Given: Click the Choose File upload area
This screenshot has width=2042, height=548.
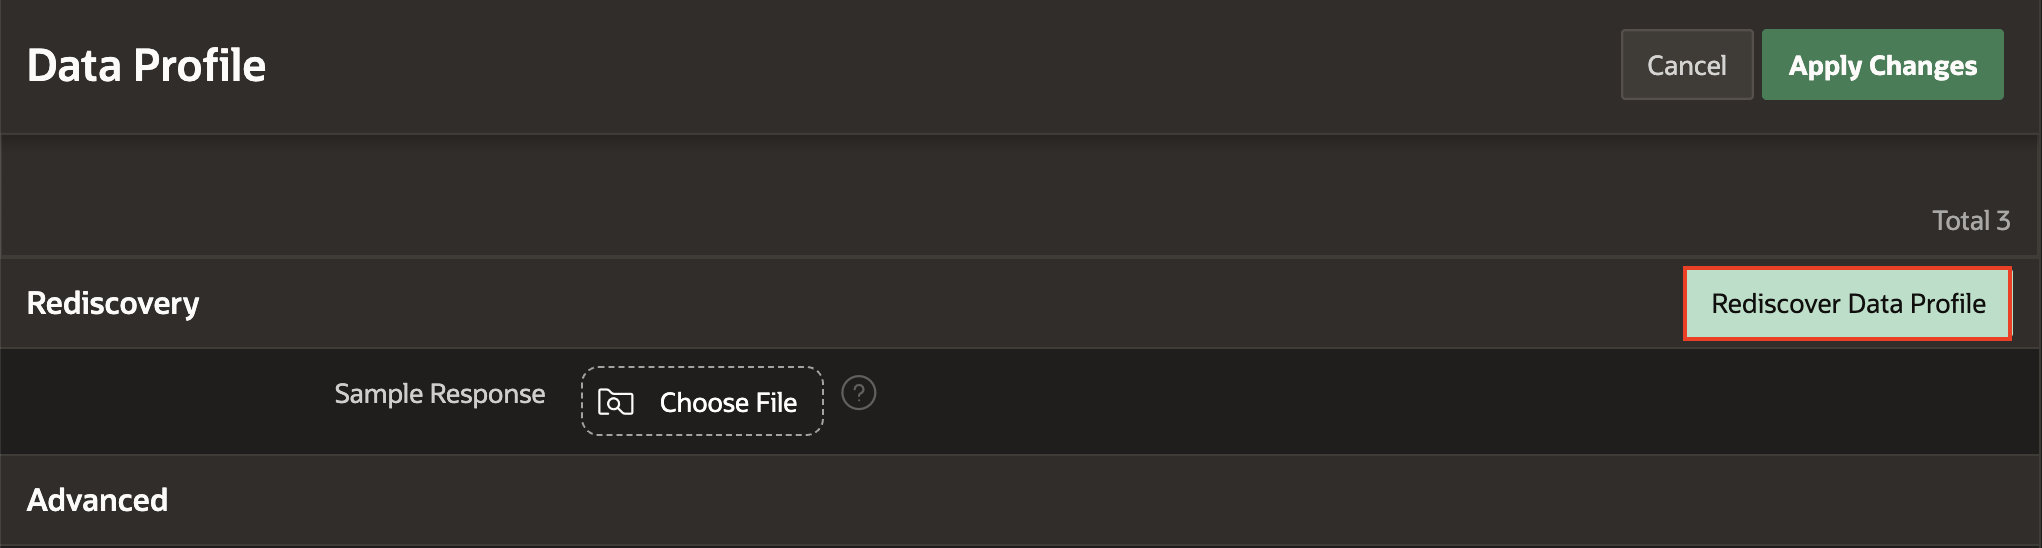Looking at the screenshot, I should pos(702,402).
